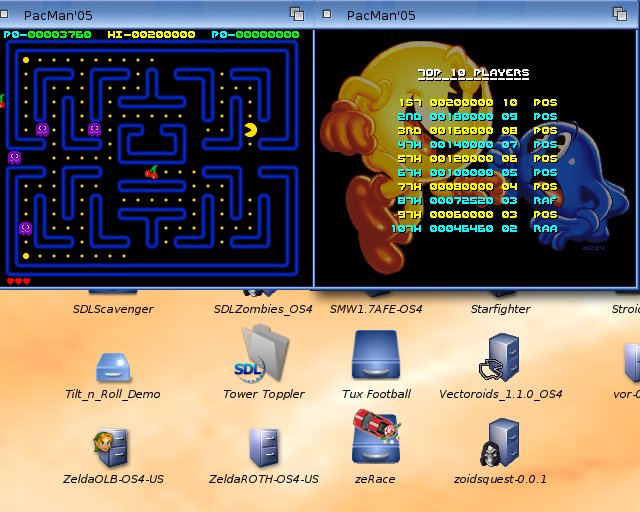Click the HI-00200000 high score display
Viewport: 640px width, 512px height.
[x=151, y=35]
